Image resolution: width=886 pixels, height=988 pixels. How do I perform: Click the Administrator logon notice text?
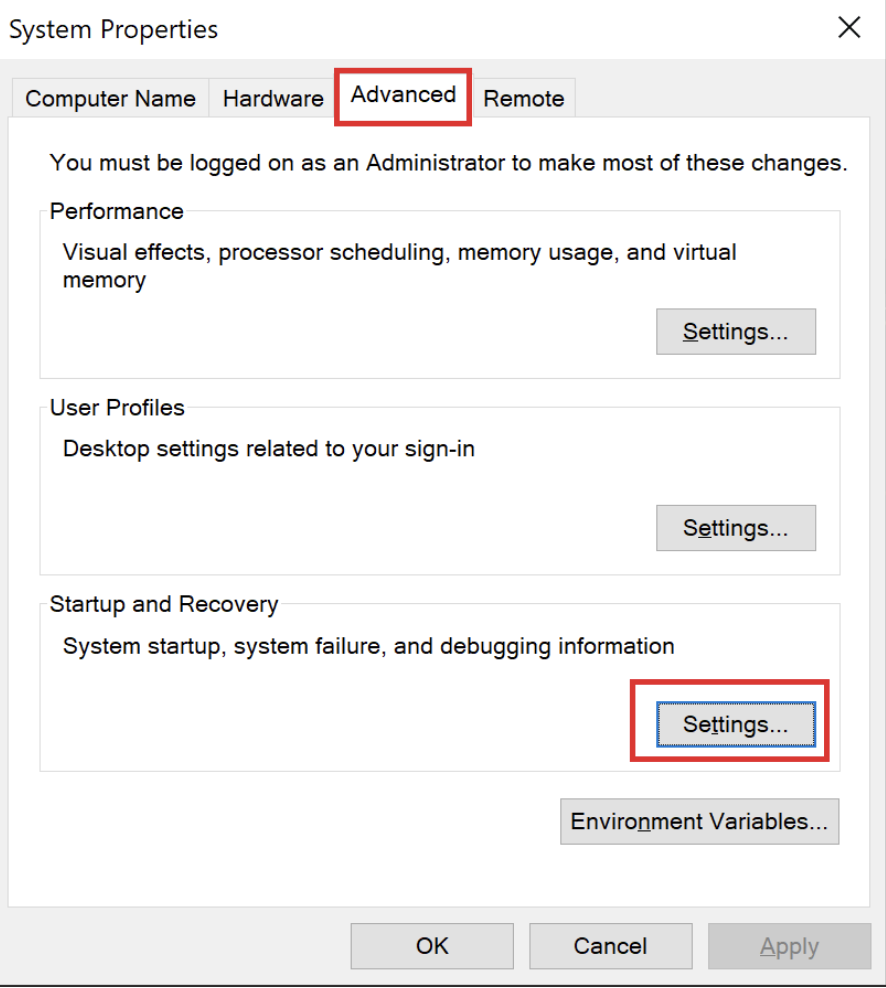point(448,163)
